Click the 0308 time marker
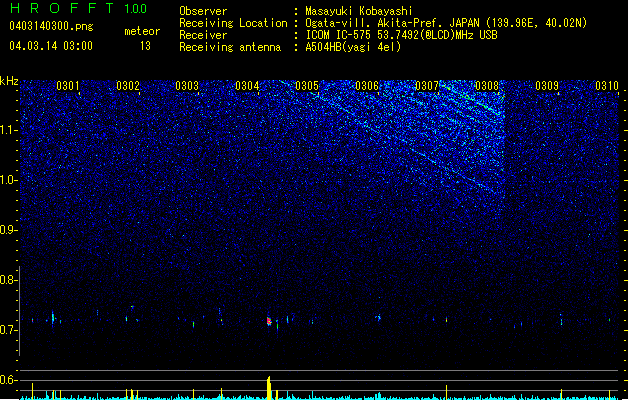 (x=487, y=86)
